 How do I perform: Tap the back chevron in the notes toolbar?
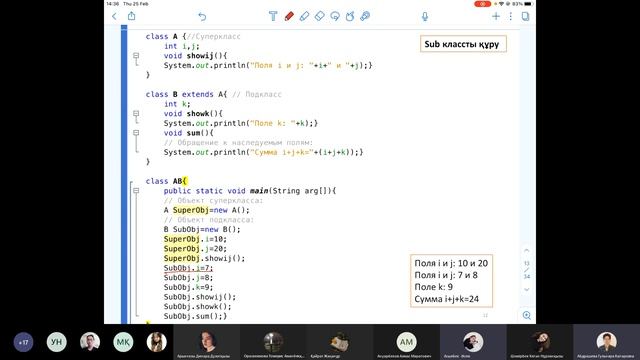coord(114,16)
